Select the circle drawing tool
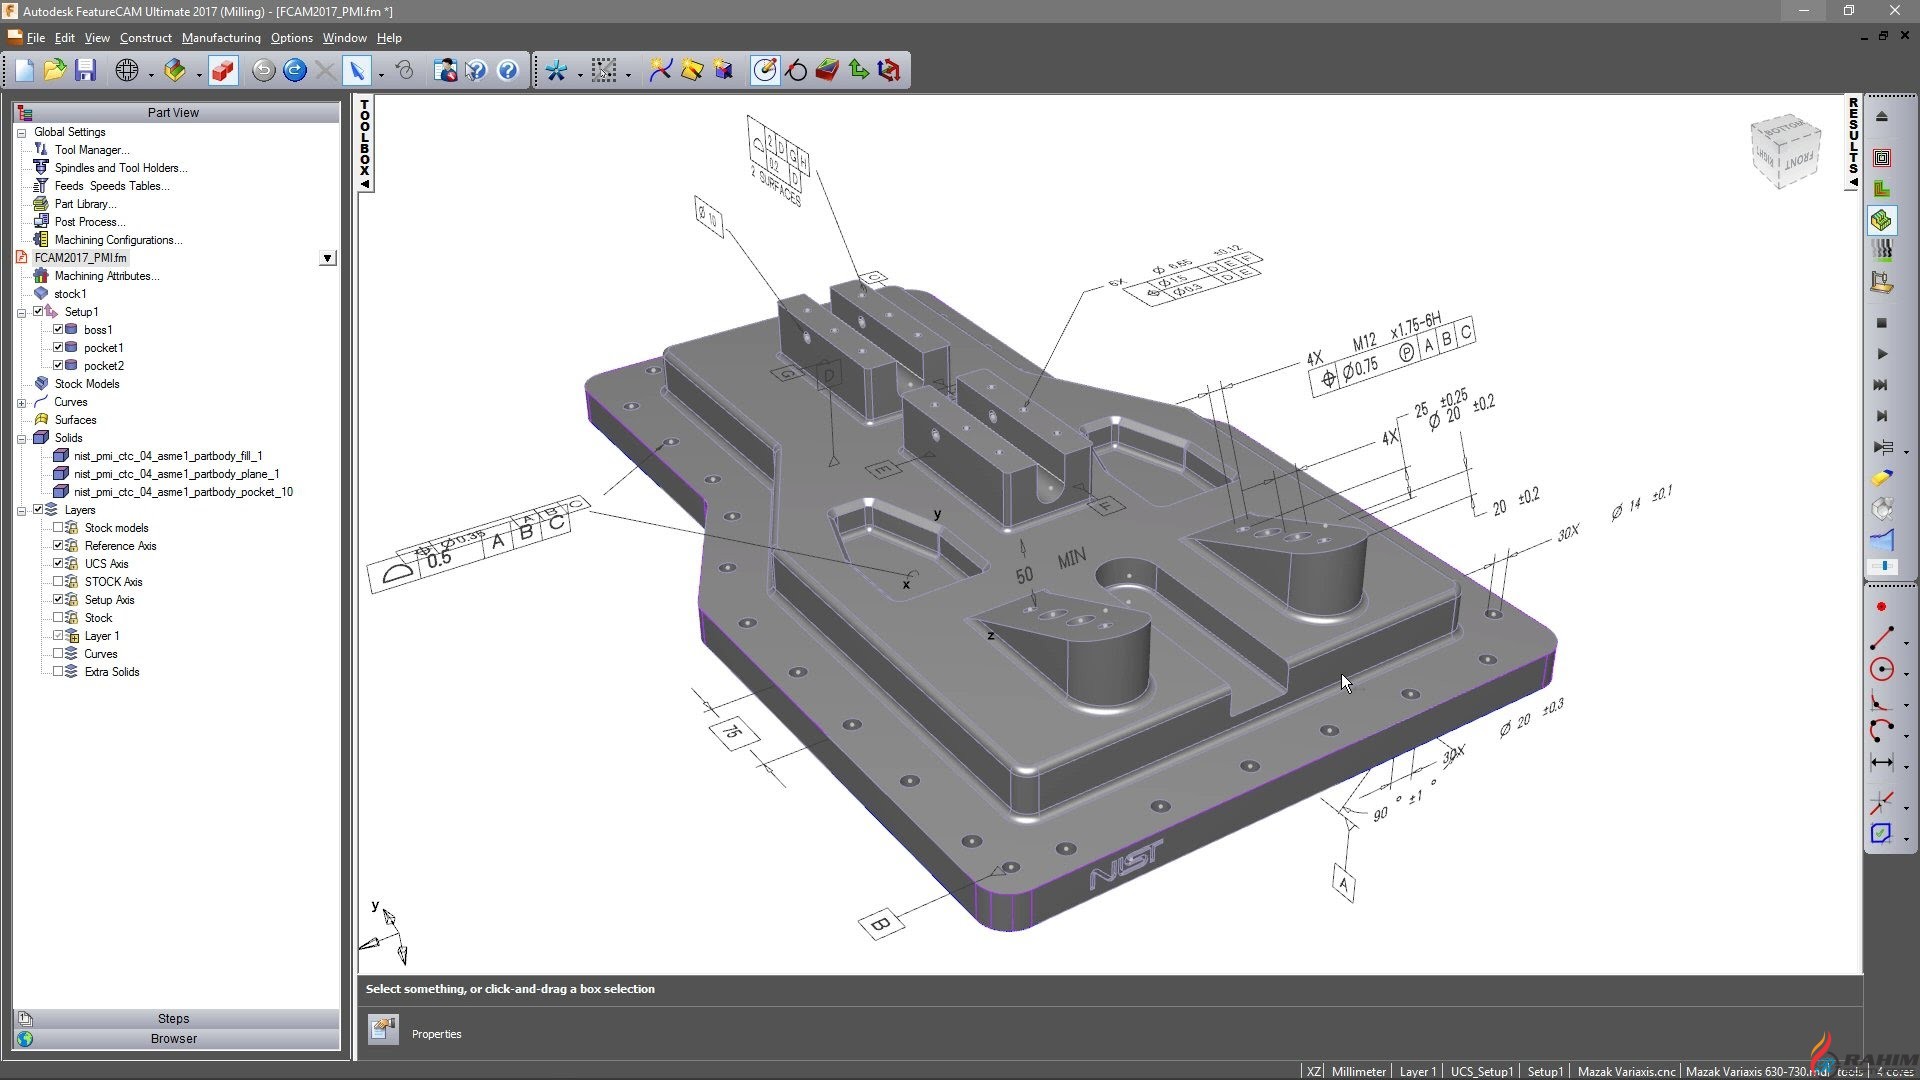 [1881, 670]
